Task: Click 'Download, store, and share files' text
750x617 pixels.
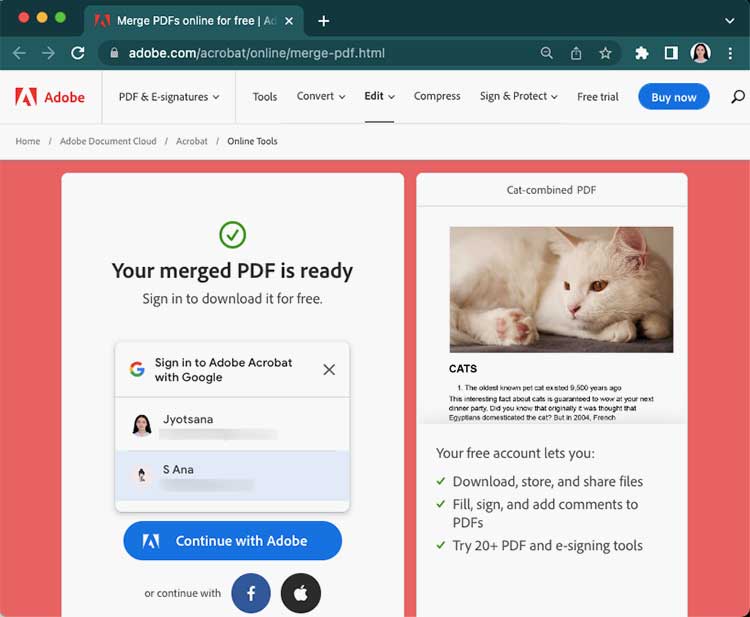Action: [x=548, y=481]
